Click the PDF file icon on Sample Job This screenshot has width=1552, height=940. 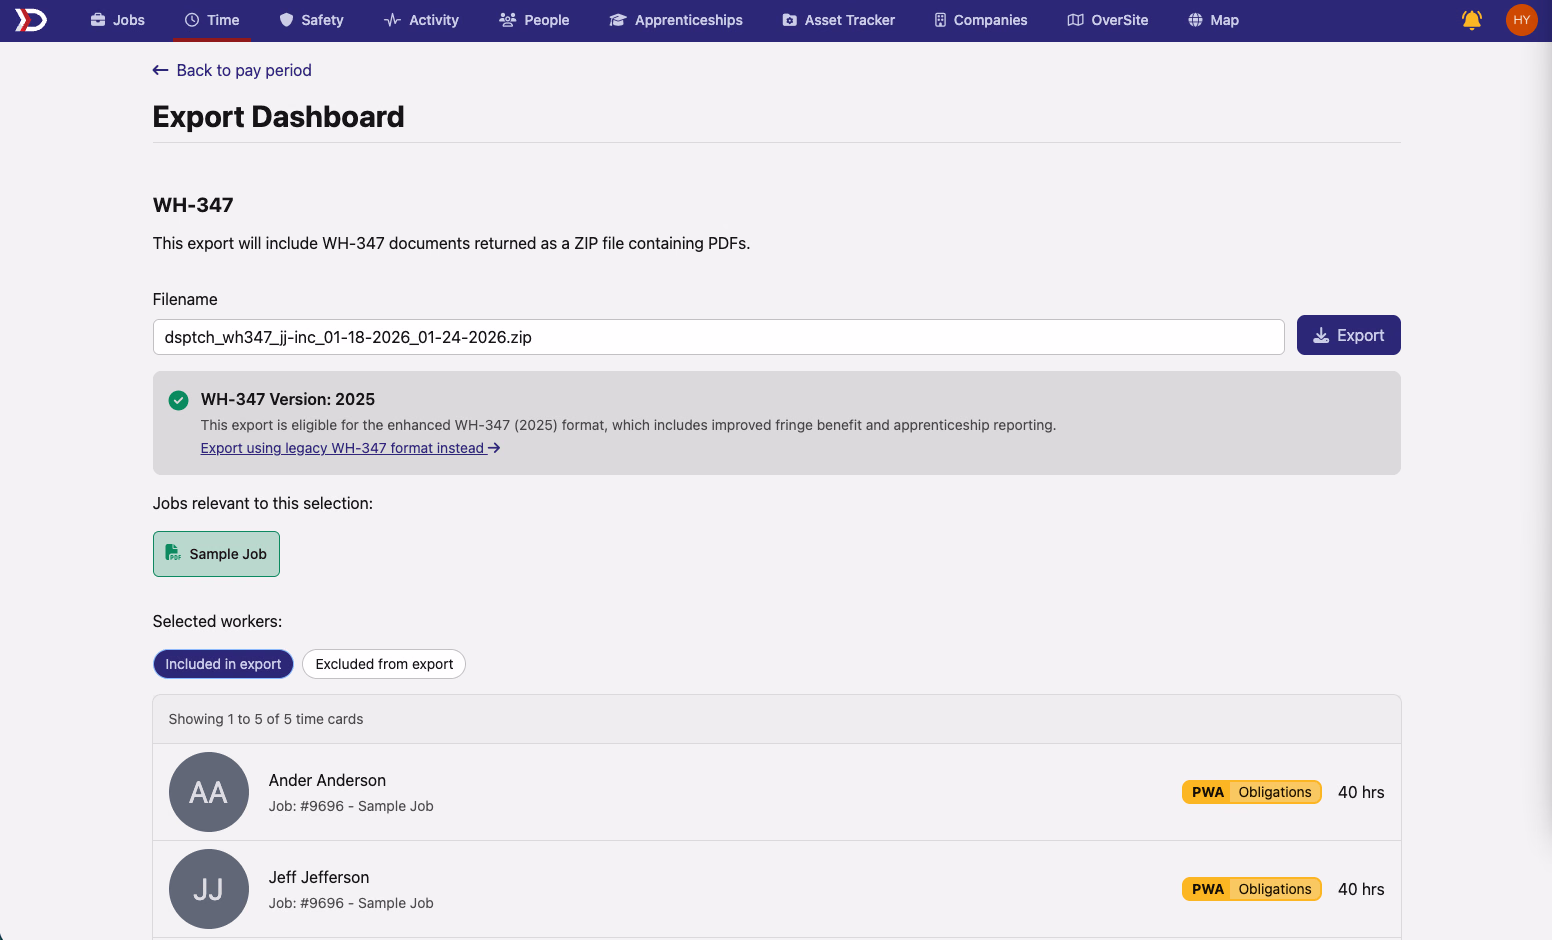click(x=173, y=553)
